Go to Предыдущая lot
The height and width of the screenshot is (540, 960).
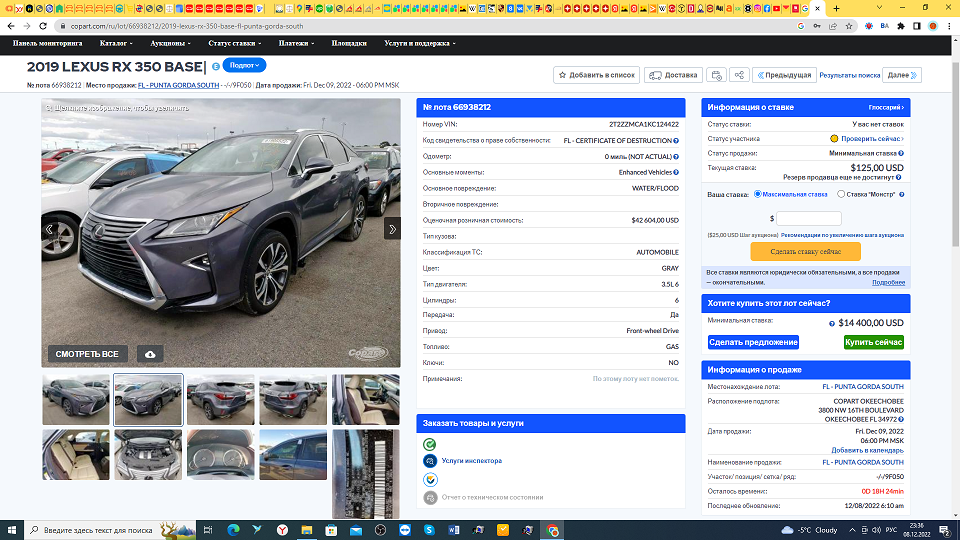coord(784,75)
